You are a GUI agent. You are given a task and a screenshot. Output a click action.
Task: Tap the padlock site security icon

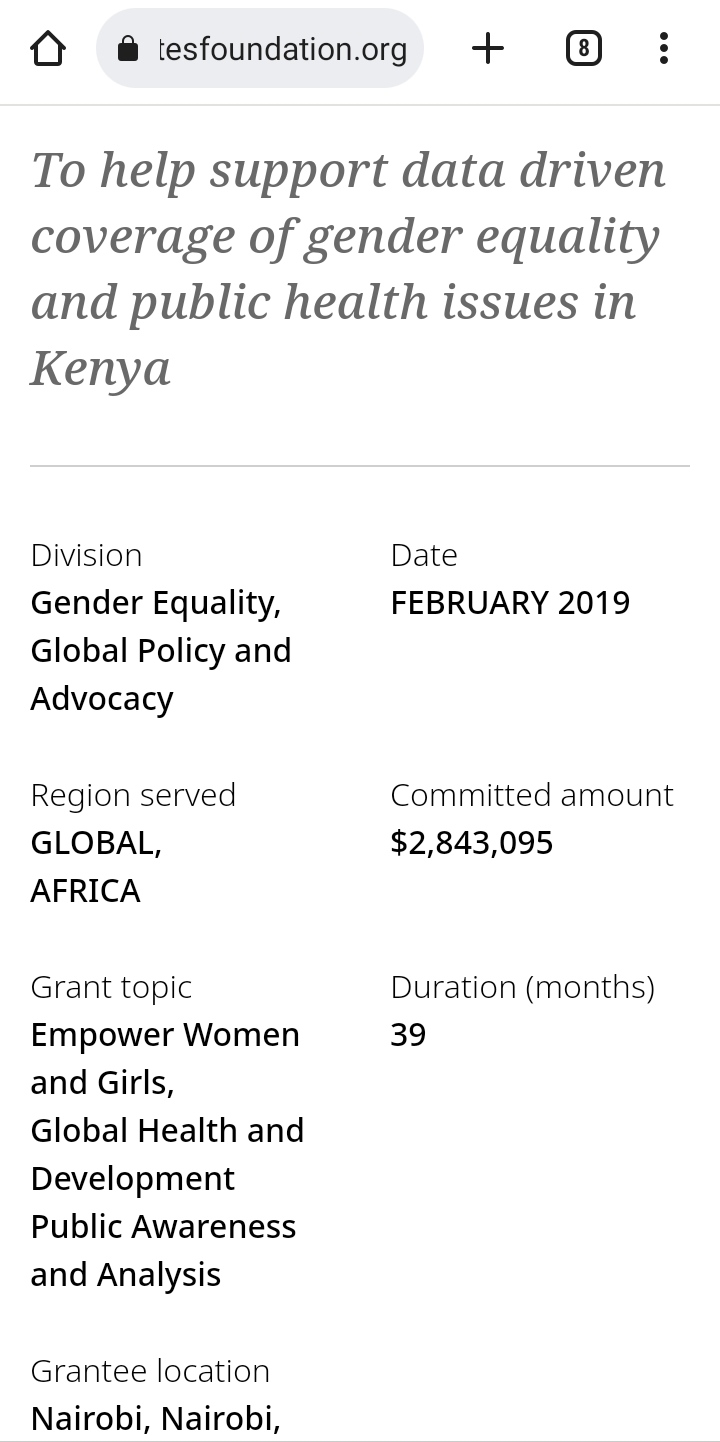(128, 49)
